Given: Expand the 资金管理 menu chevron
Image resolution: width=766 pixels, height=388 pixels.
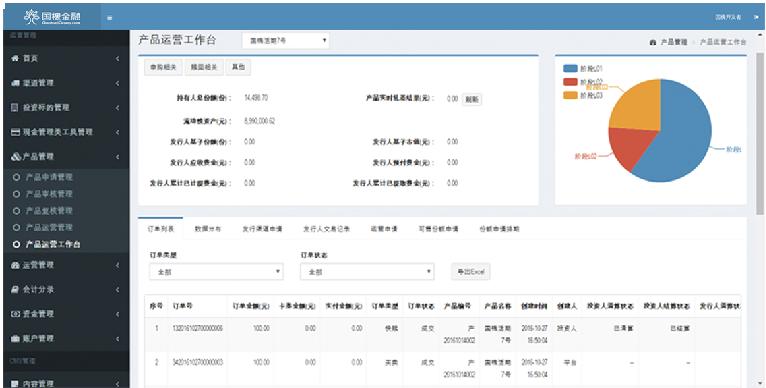Looking at the screenshot, I should [118, 314].
